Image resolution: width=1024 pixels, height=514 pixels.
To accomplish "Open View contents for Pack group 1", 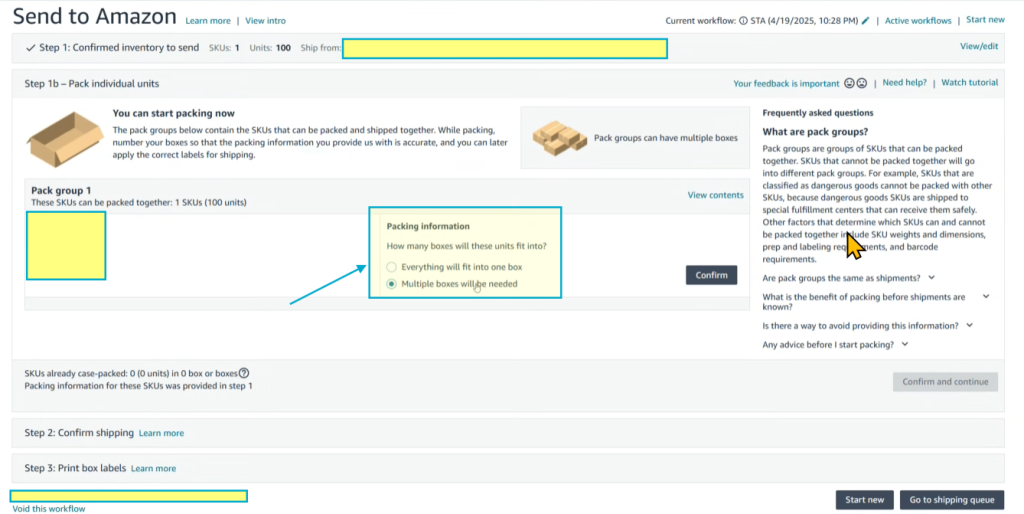I will click(x=715, y=195).
